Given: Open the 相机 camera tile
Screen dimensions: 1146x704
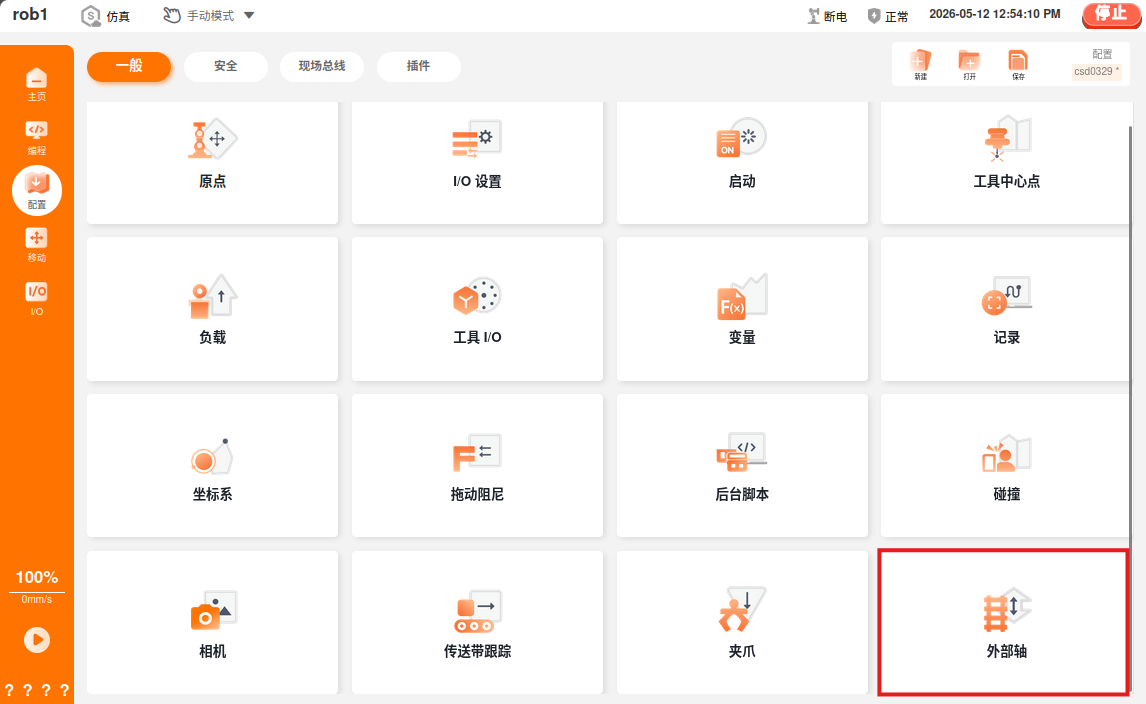Looking at the screenshot, I should (212, 622).
